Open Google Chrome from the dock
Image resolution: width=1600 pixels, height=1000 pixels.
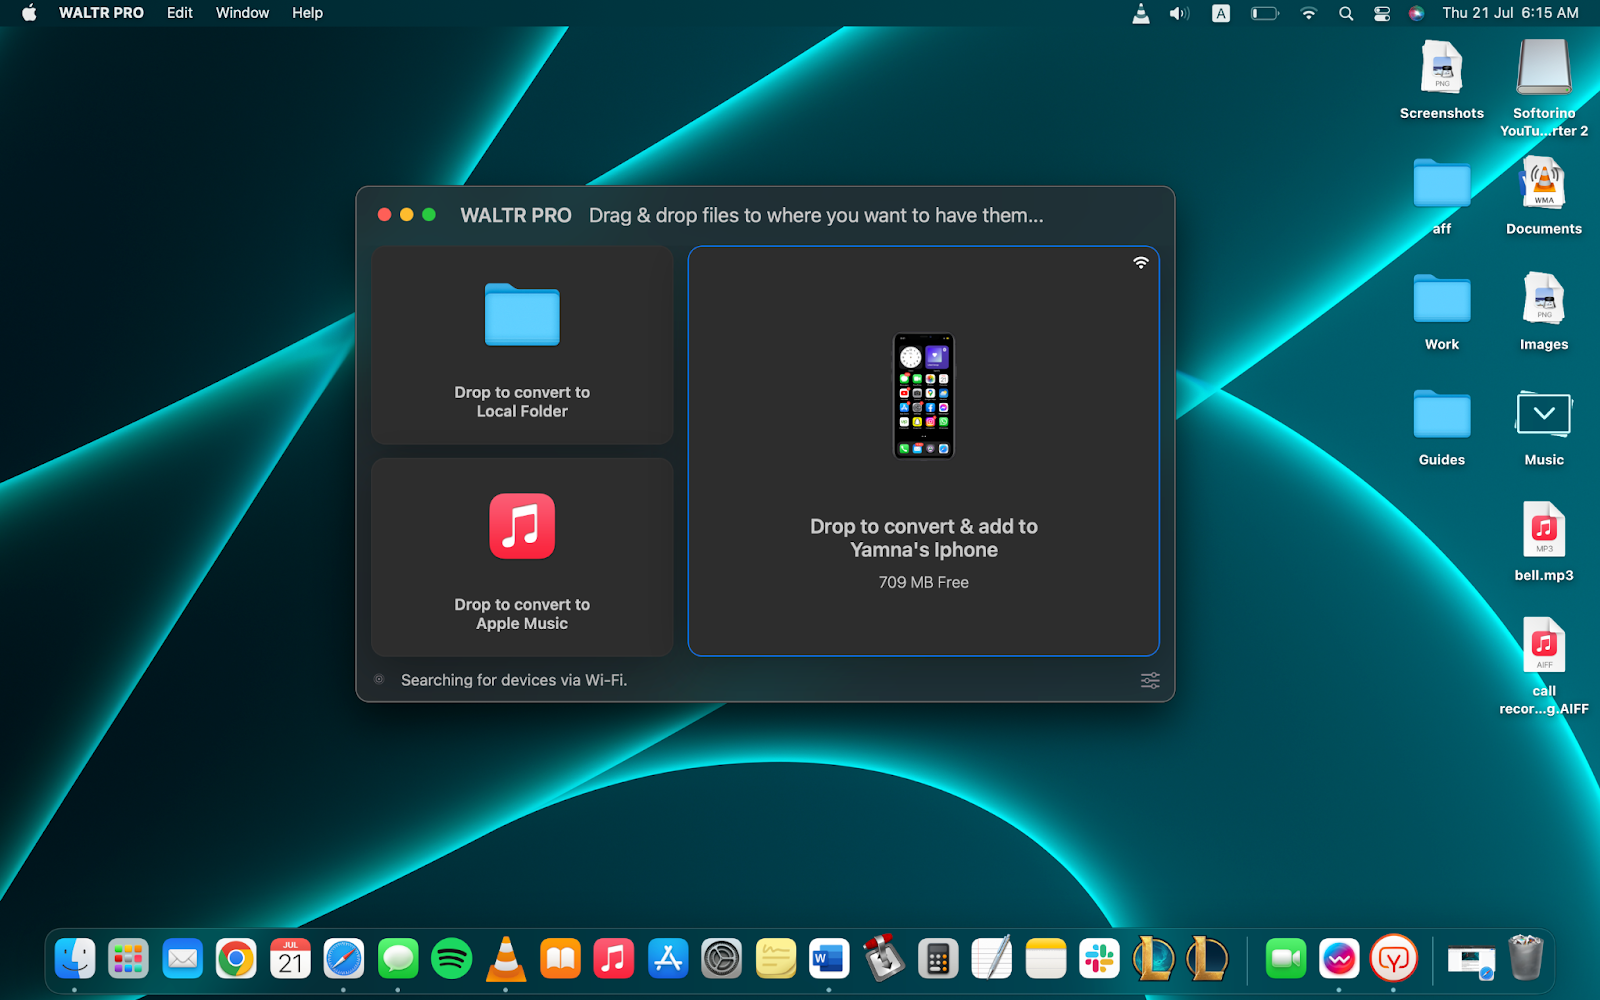[236, 959]
